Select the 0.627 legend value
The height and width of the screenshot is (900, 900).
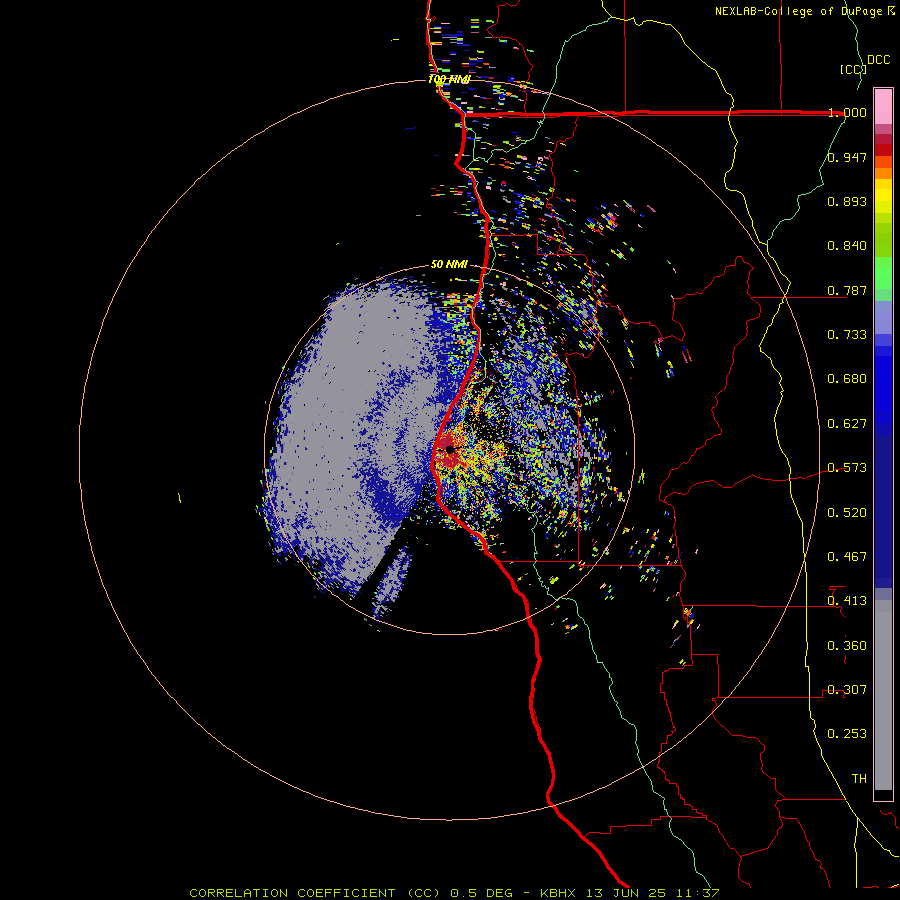click(x=847, y=424)
